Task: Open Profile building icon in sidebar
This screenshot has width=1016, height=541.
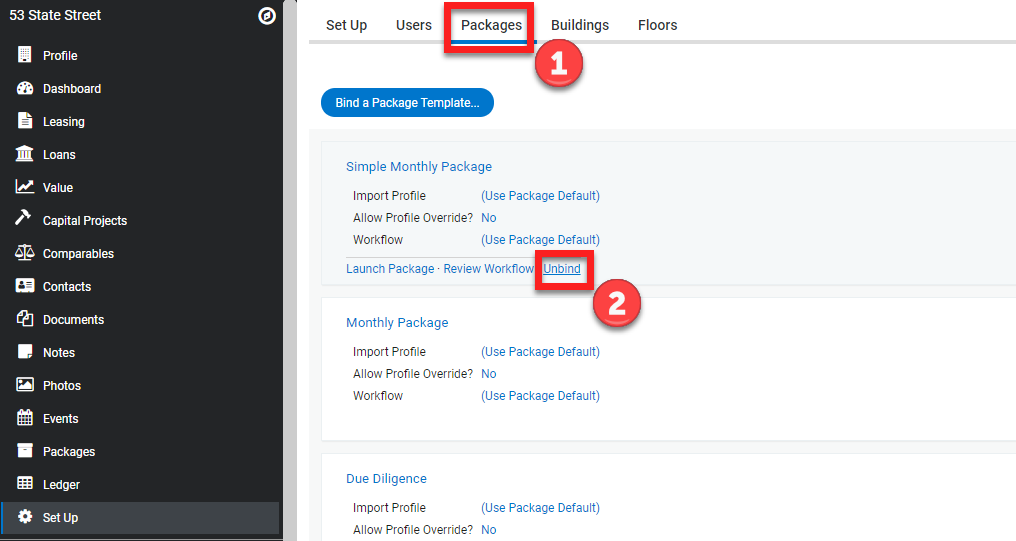Action: (25, 55)
